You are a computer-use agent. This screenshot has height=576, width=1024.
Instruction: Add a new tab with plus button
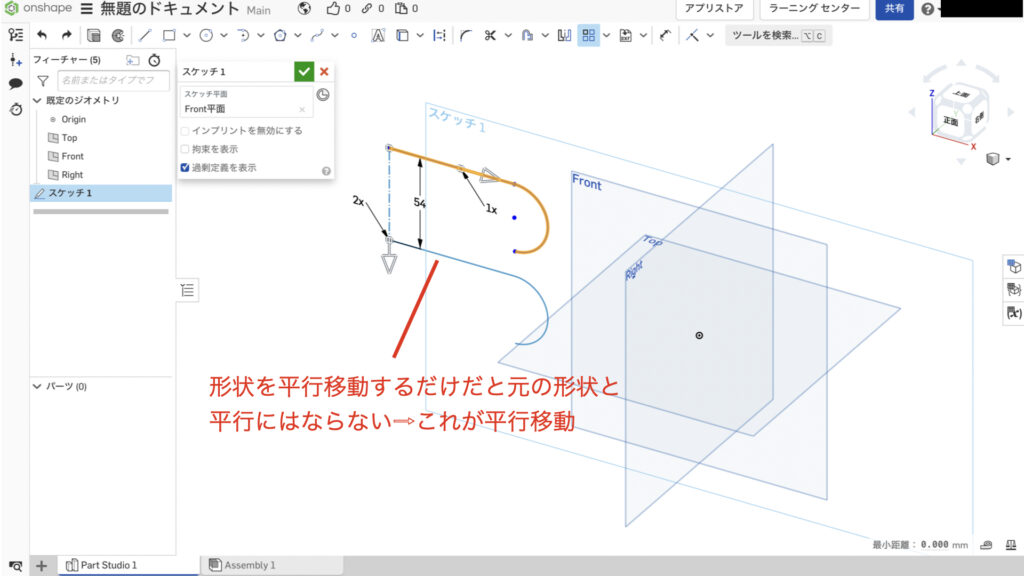(x=41, y=566)
